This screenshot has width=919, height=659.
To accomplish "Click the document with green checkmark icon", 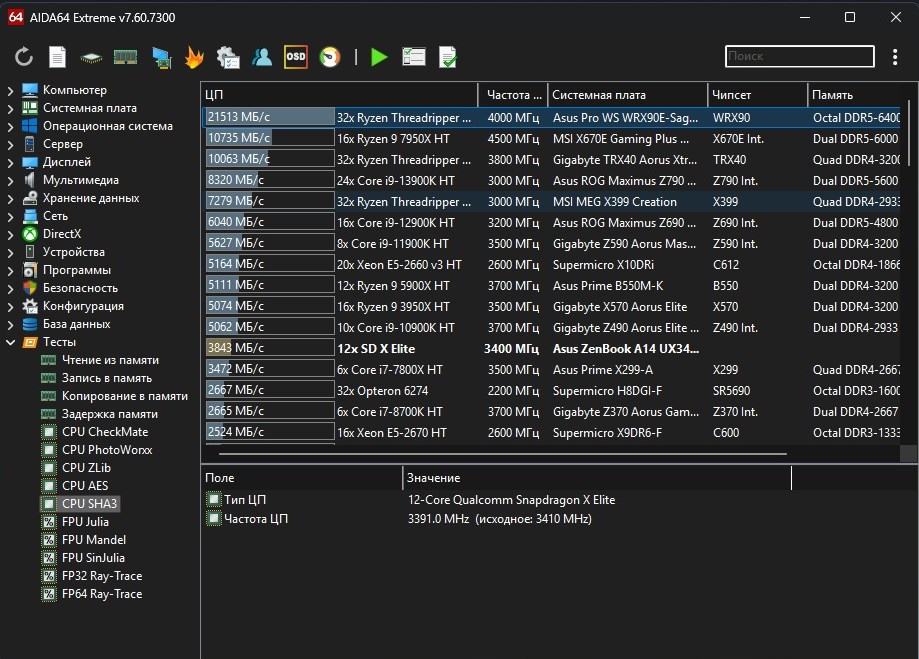I will click(448, 58).
